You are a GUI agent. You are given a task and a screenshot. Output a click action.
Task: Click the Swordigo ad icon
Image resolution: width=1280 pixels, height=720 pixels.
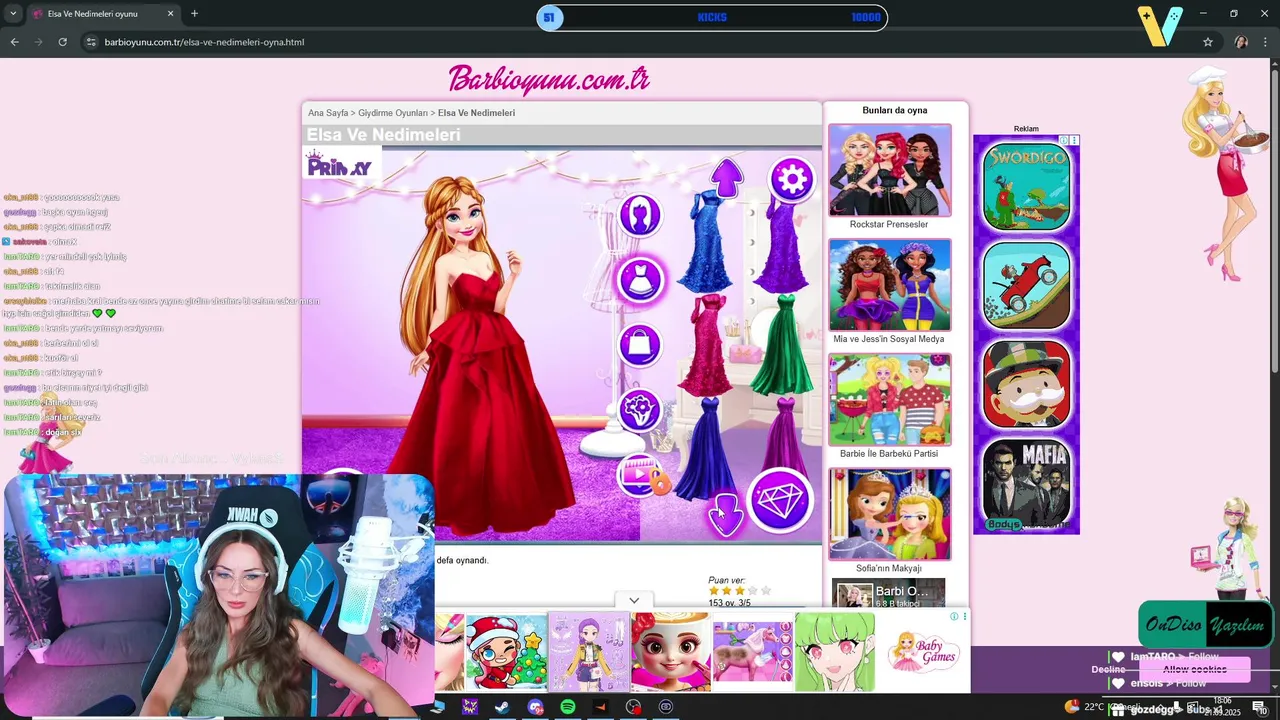[1026, 186]
